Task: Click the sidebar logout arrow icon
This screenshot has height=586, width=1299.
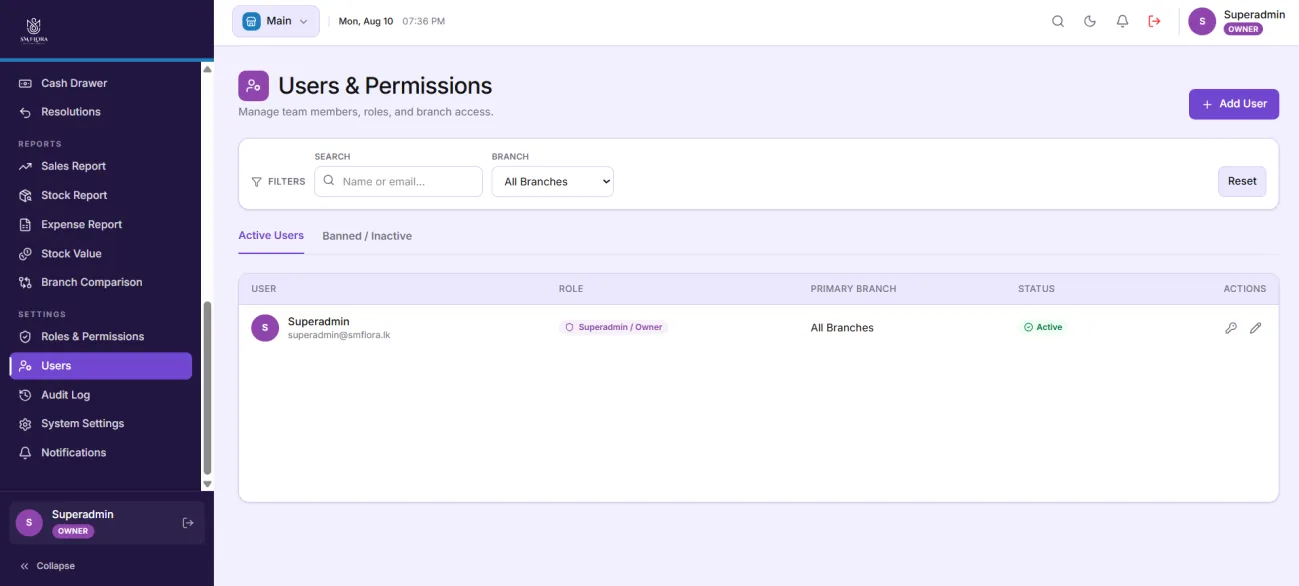Action: (x=187, y=523)
